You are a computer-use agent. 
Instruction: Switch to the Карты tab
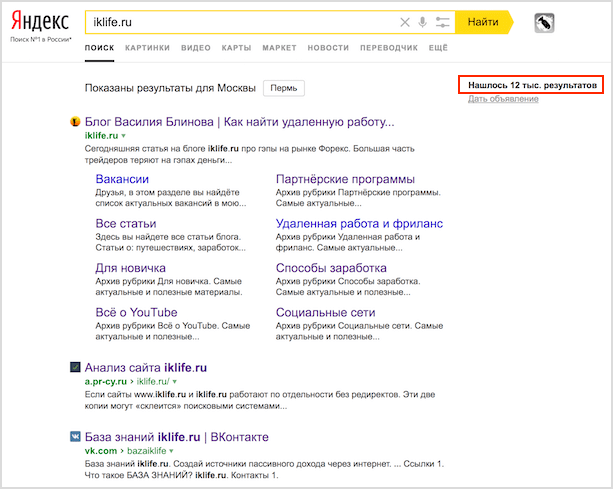click(237, 48)
